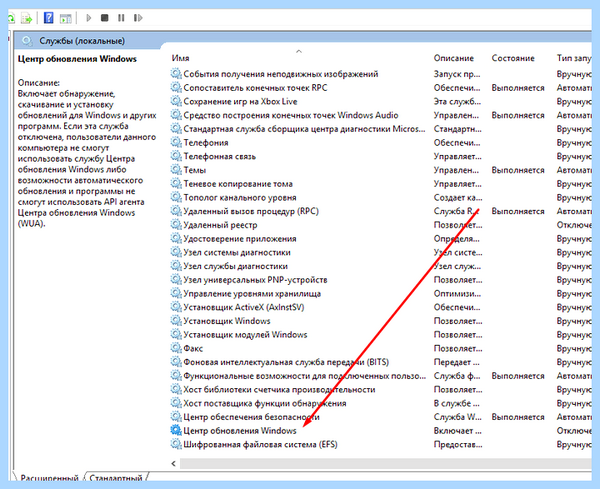Image resolution: width=600 pixels, height=489 pixels.
Task: Select Стандартная служба сборщика центра диагностики
Action: coord(304,129)
